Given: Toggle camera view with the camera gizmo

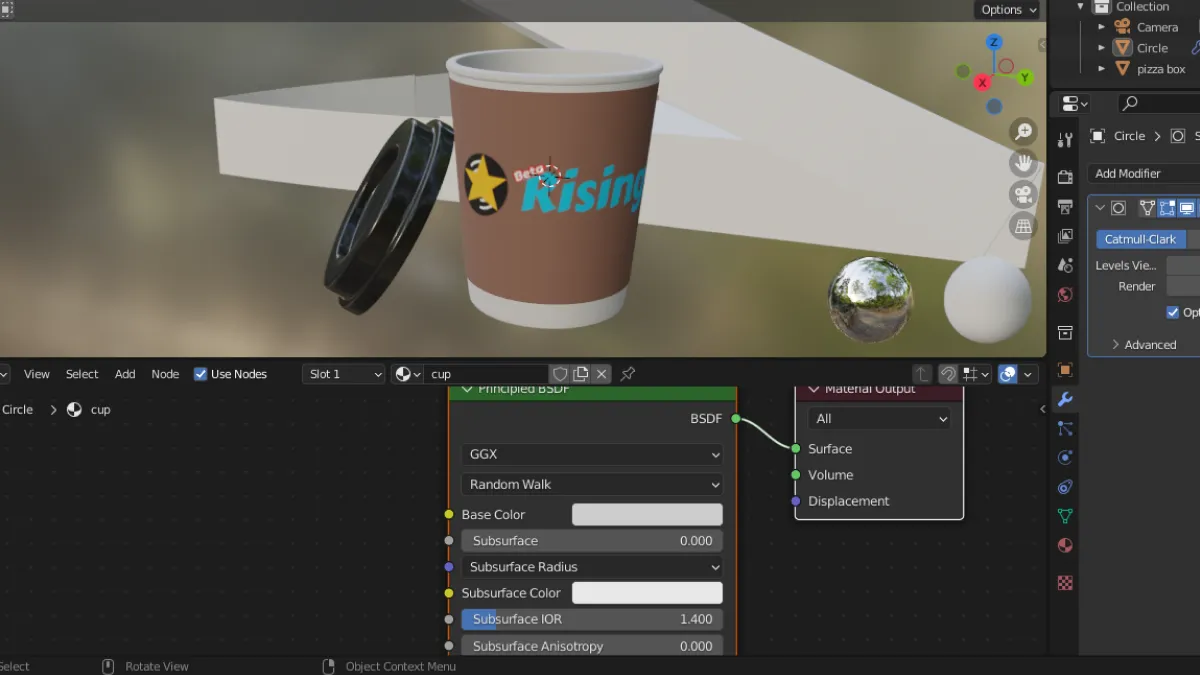Looking at the screenshot, I should click(1023, 194).
